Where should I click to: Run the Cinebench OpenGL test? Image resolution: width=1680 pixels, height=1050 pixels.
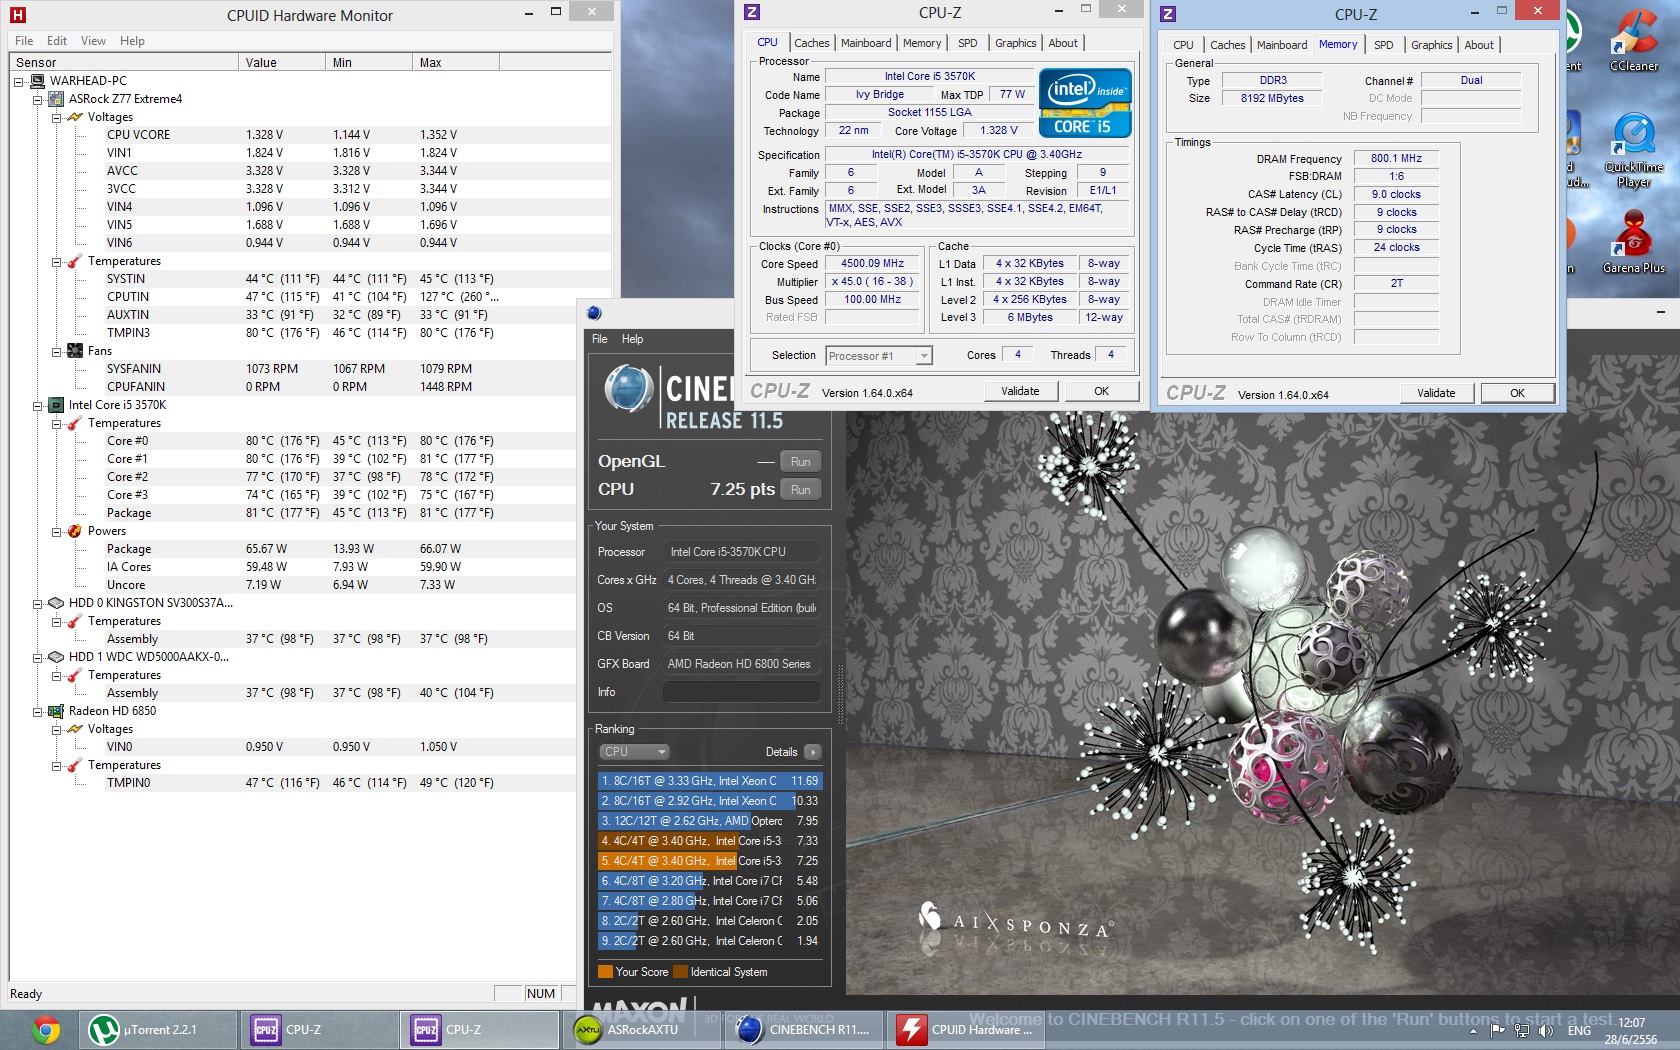pos(801,462)
